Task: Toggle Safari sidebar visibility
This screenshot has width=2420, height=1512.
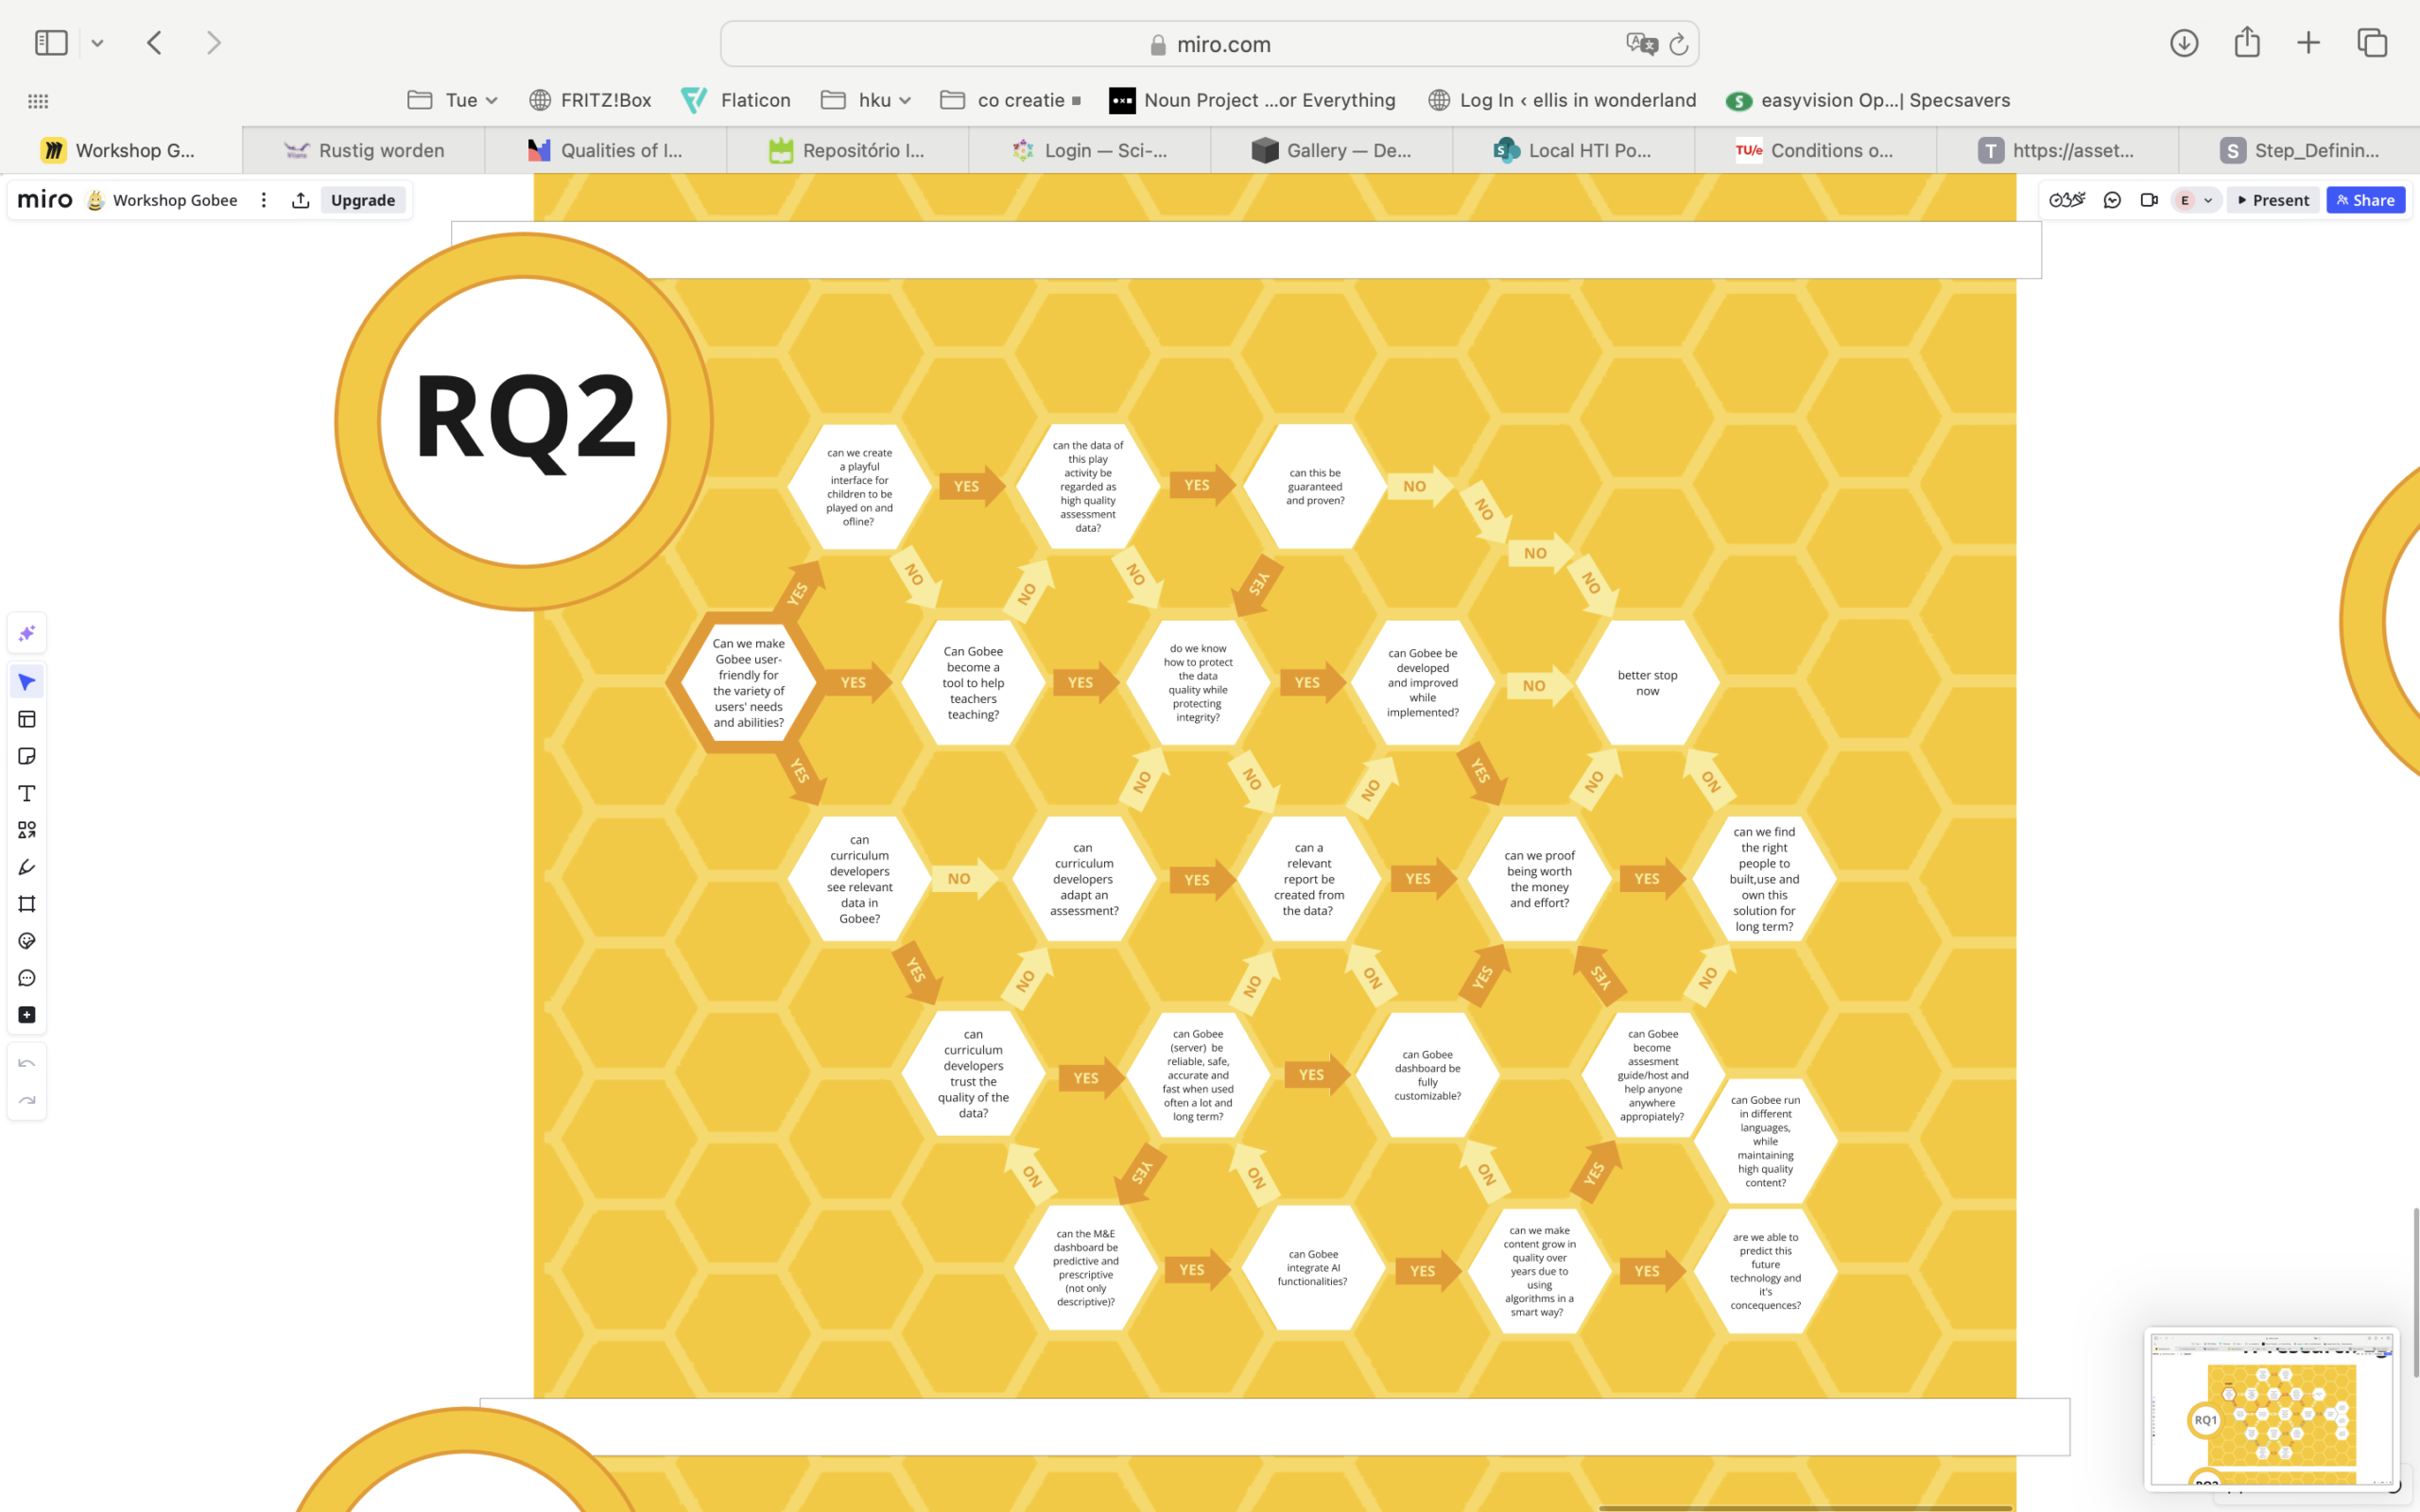Action: coord(51,43)
